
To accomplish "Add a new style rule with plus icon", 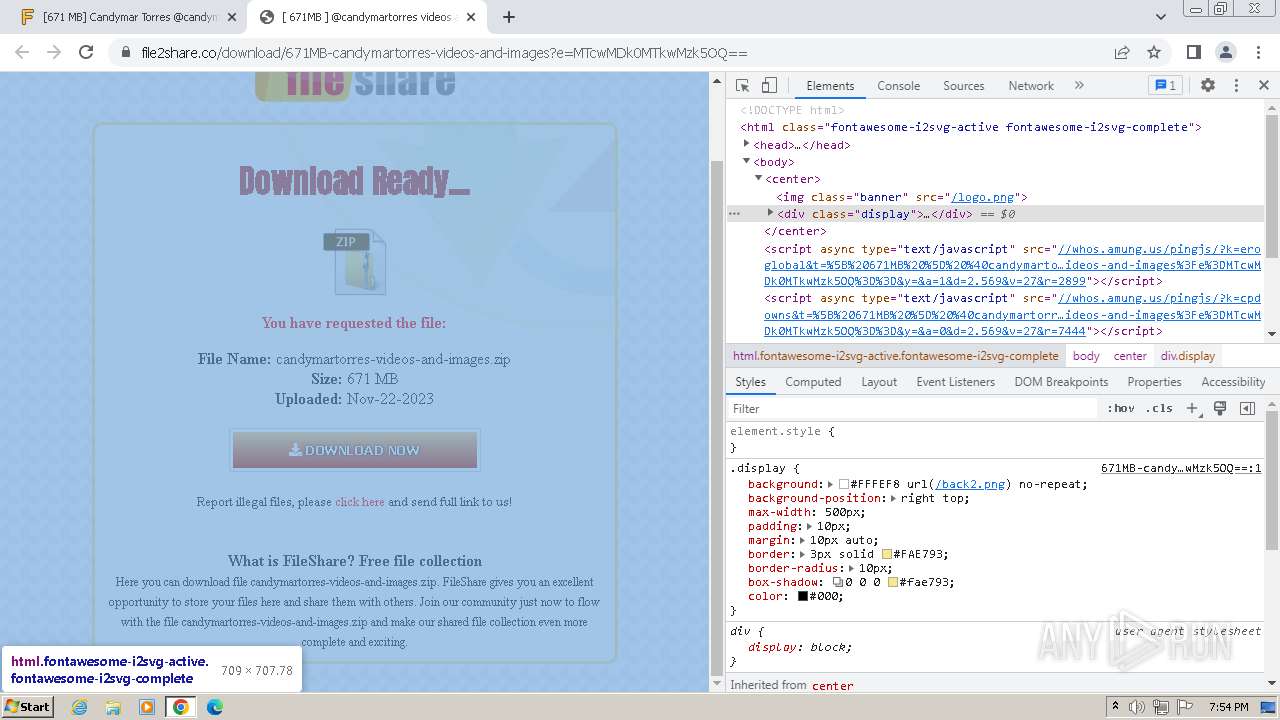I will click(x=1192, y=408).
